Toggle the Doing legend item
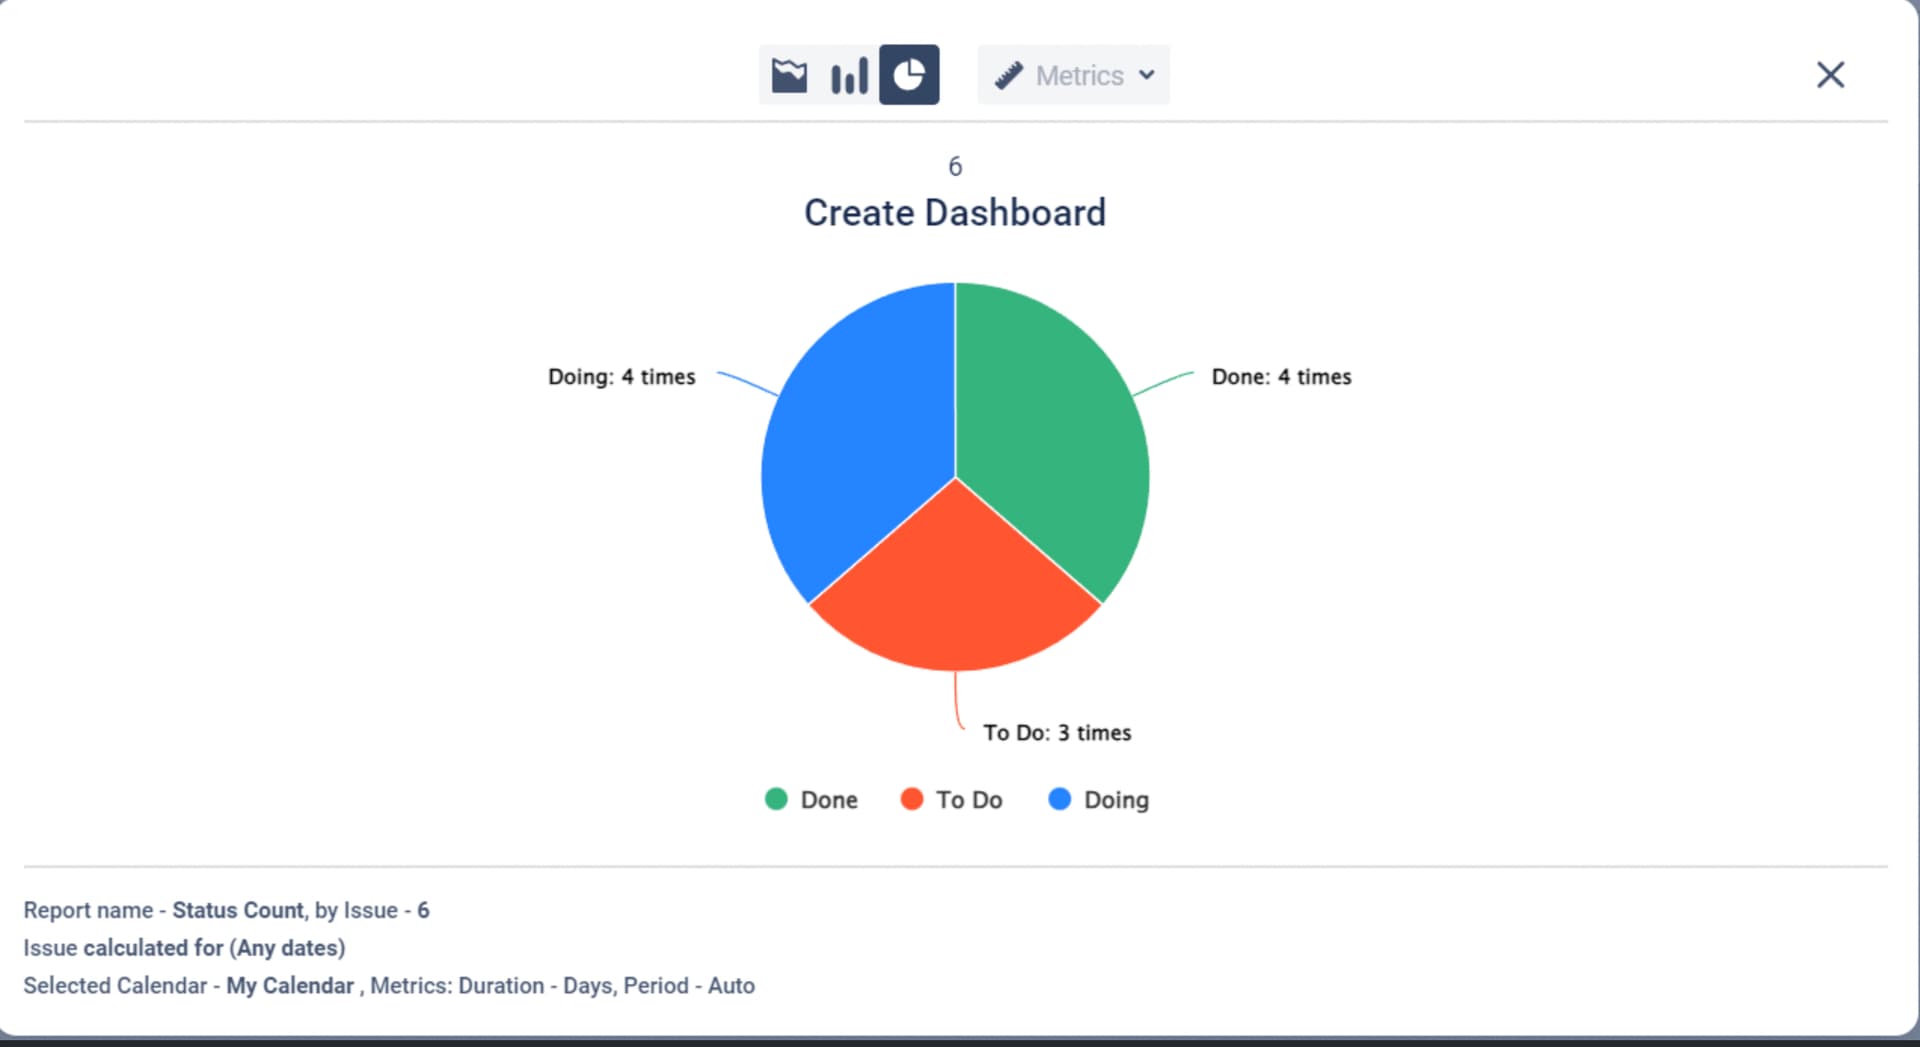Screen dimensions: 1920x1047 pos(1099,799)
